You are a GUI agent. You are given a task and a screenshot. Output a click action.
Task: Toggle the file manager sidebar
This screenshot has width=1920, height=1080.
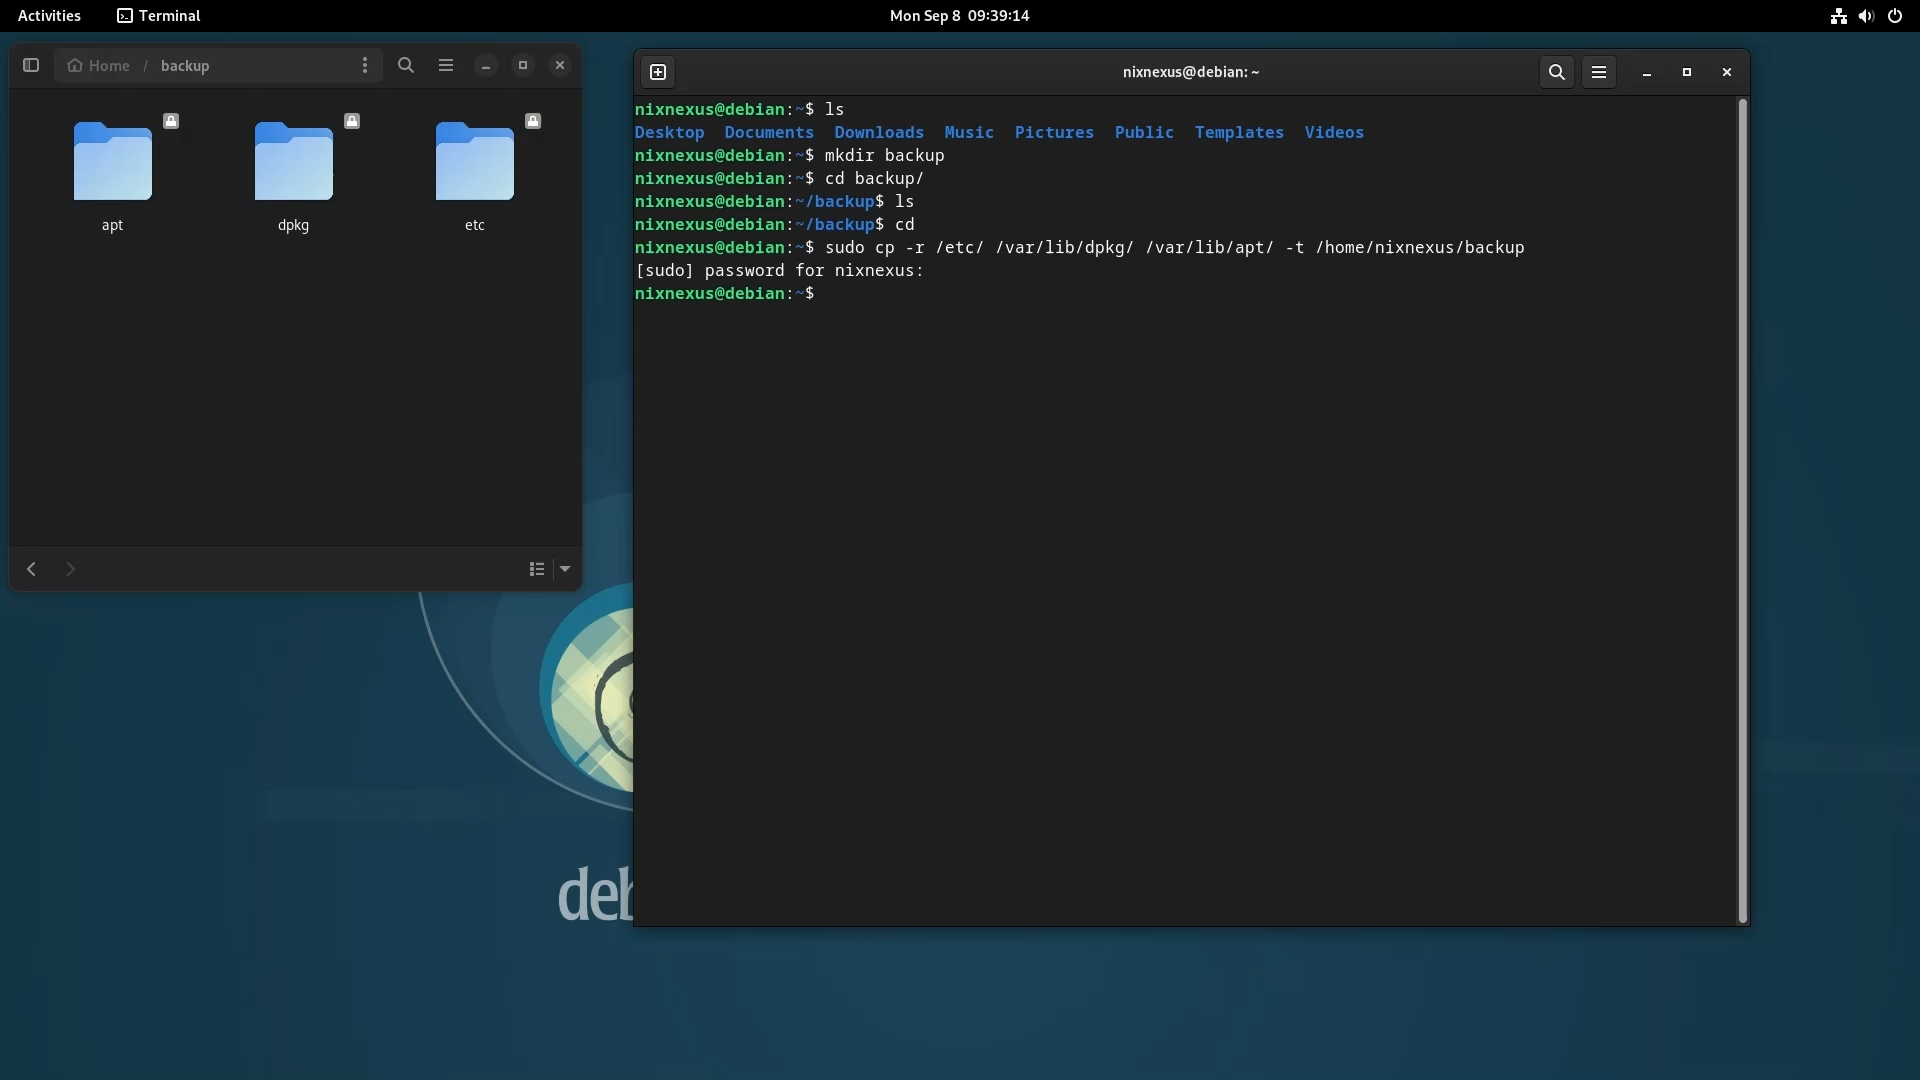click(31, 65)
